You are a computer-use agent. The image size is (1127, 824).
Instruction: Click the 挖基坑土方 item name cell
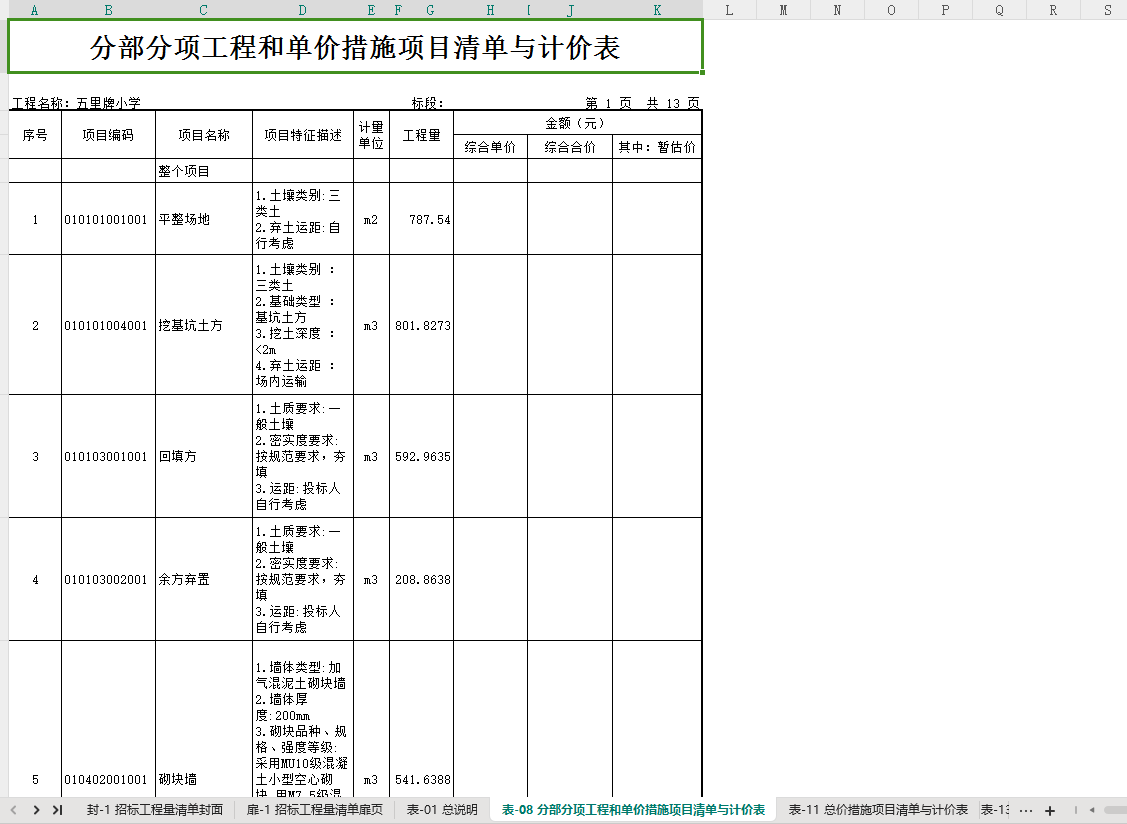[203, 325]
